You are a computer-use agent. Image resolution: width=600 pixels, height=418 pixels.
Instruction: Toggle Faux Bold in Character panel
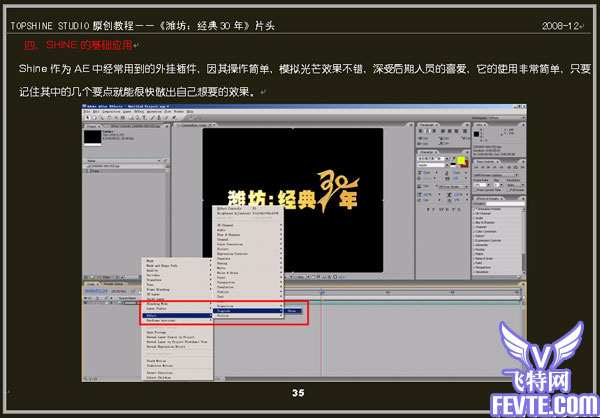pyautogui.click(x=428, y=209)
